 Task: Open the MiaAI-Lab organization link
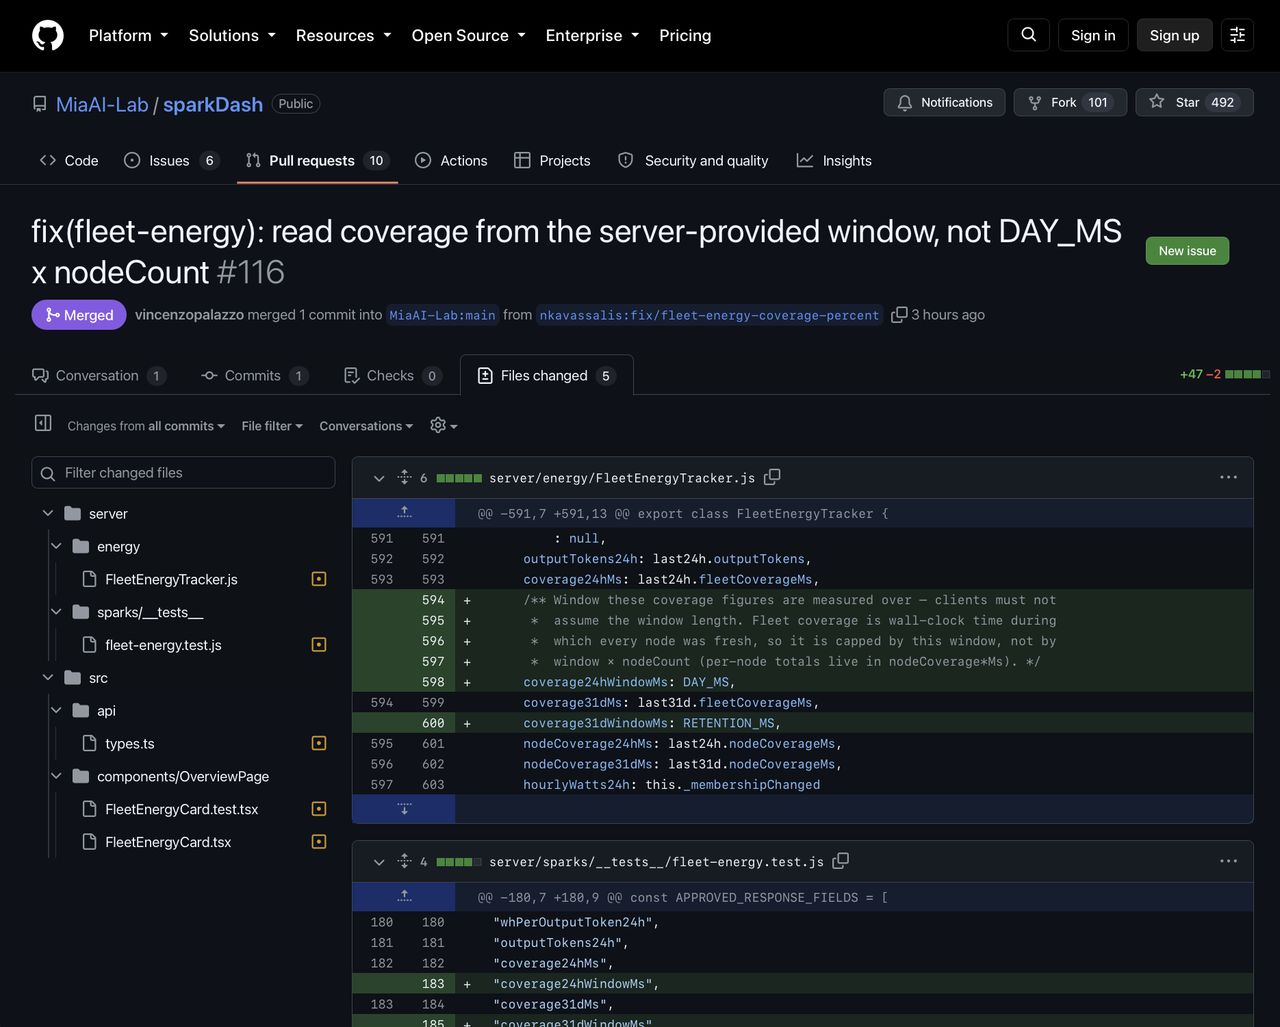[102, 104]
